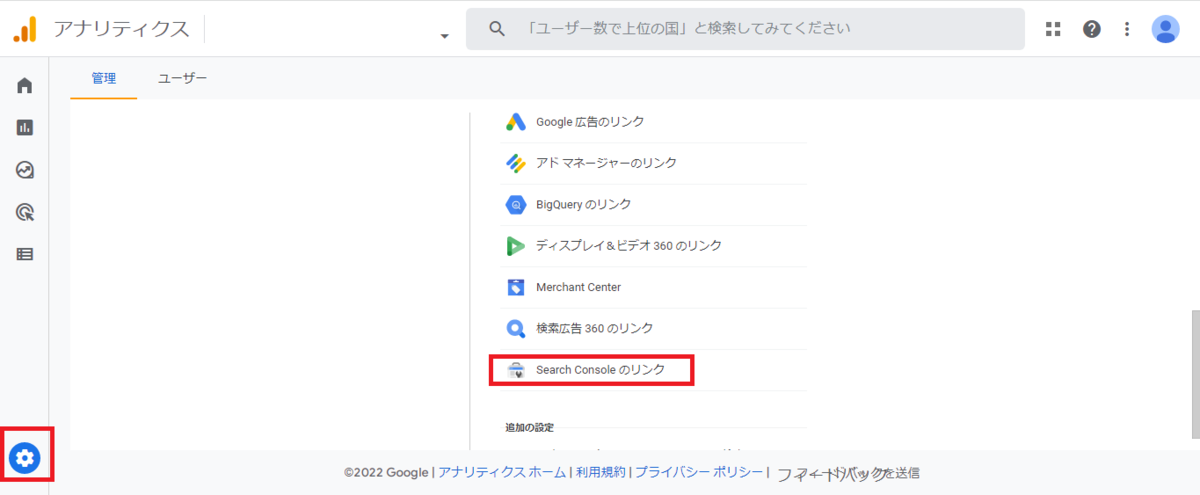The width and height of the screenshot is (1200, 495).
Task: Open the Home icon in sidebar
Action: point(25,86)
